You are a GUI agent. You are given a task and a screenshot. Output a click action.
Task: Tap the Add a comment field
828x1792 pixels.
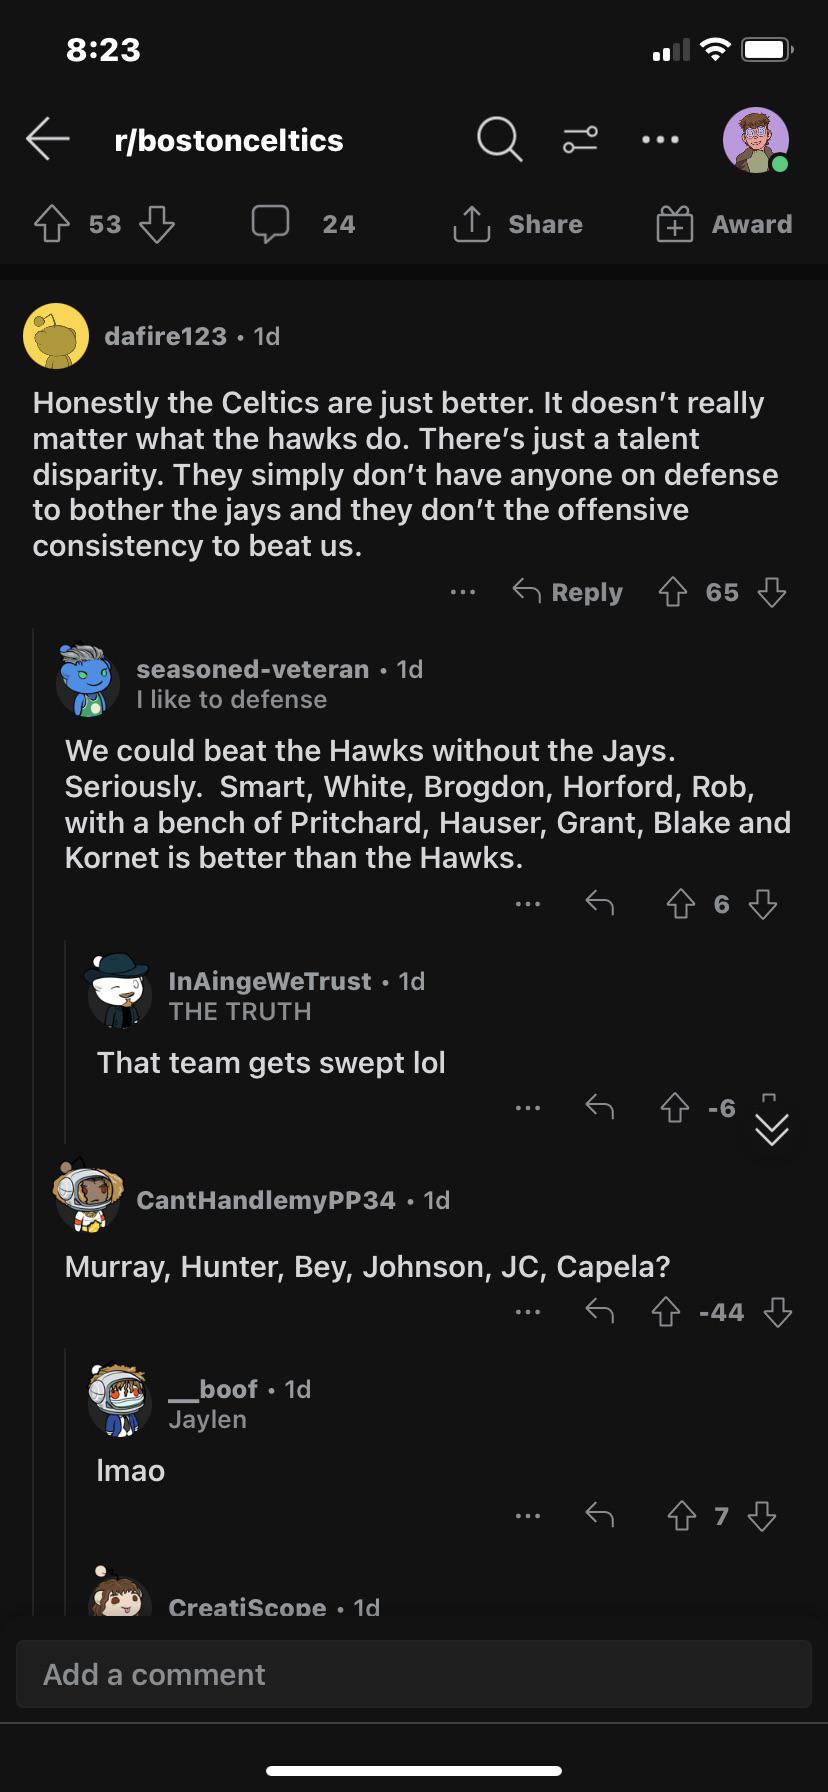tap(413, 1674)
